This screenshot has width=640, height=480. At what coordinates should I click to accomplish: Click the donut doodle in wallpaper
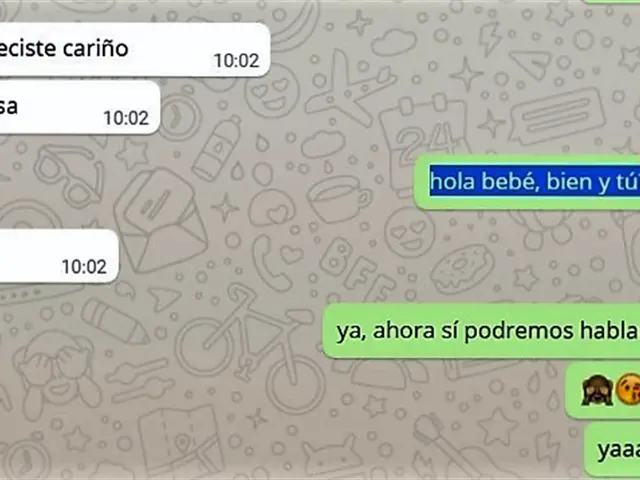[x=462, y=268]
